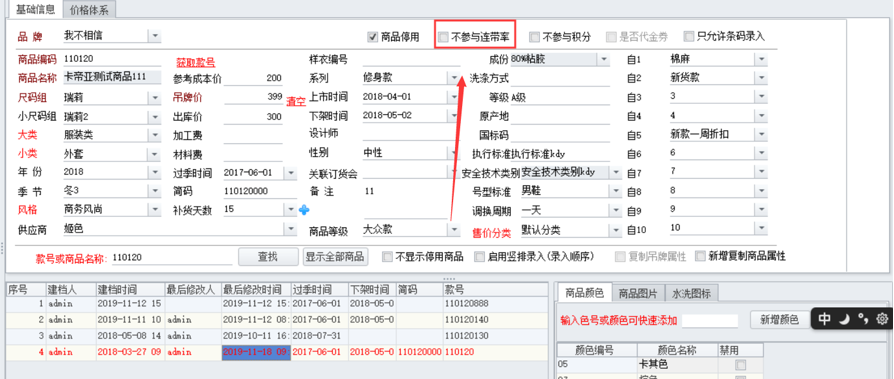Open the 大类 dropdown showing 服装类

click(x=155, y=135)
